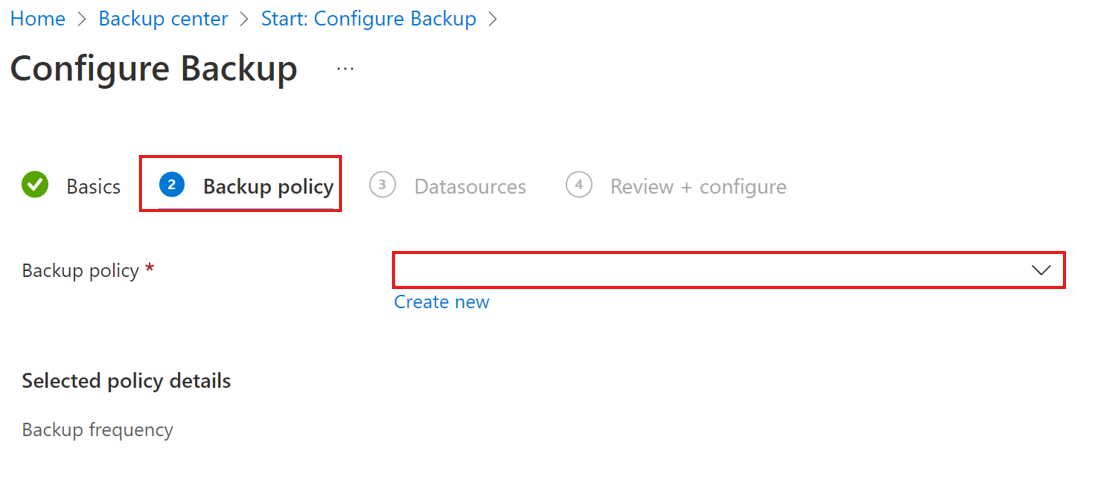Click the blue step 2 circle
Screen dimensions: 1116x480
[x=171, y=185]
